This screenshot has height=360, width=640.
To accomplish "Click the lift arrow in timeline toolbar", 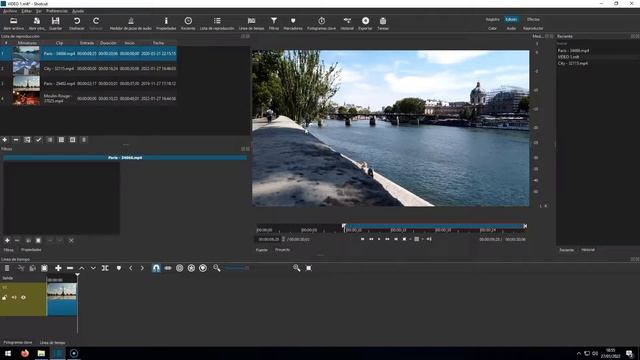I will (82, 268).
